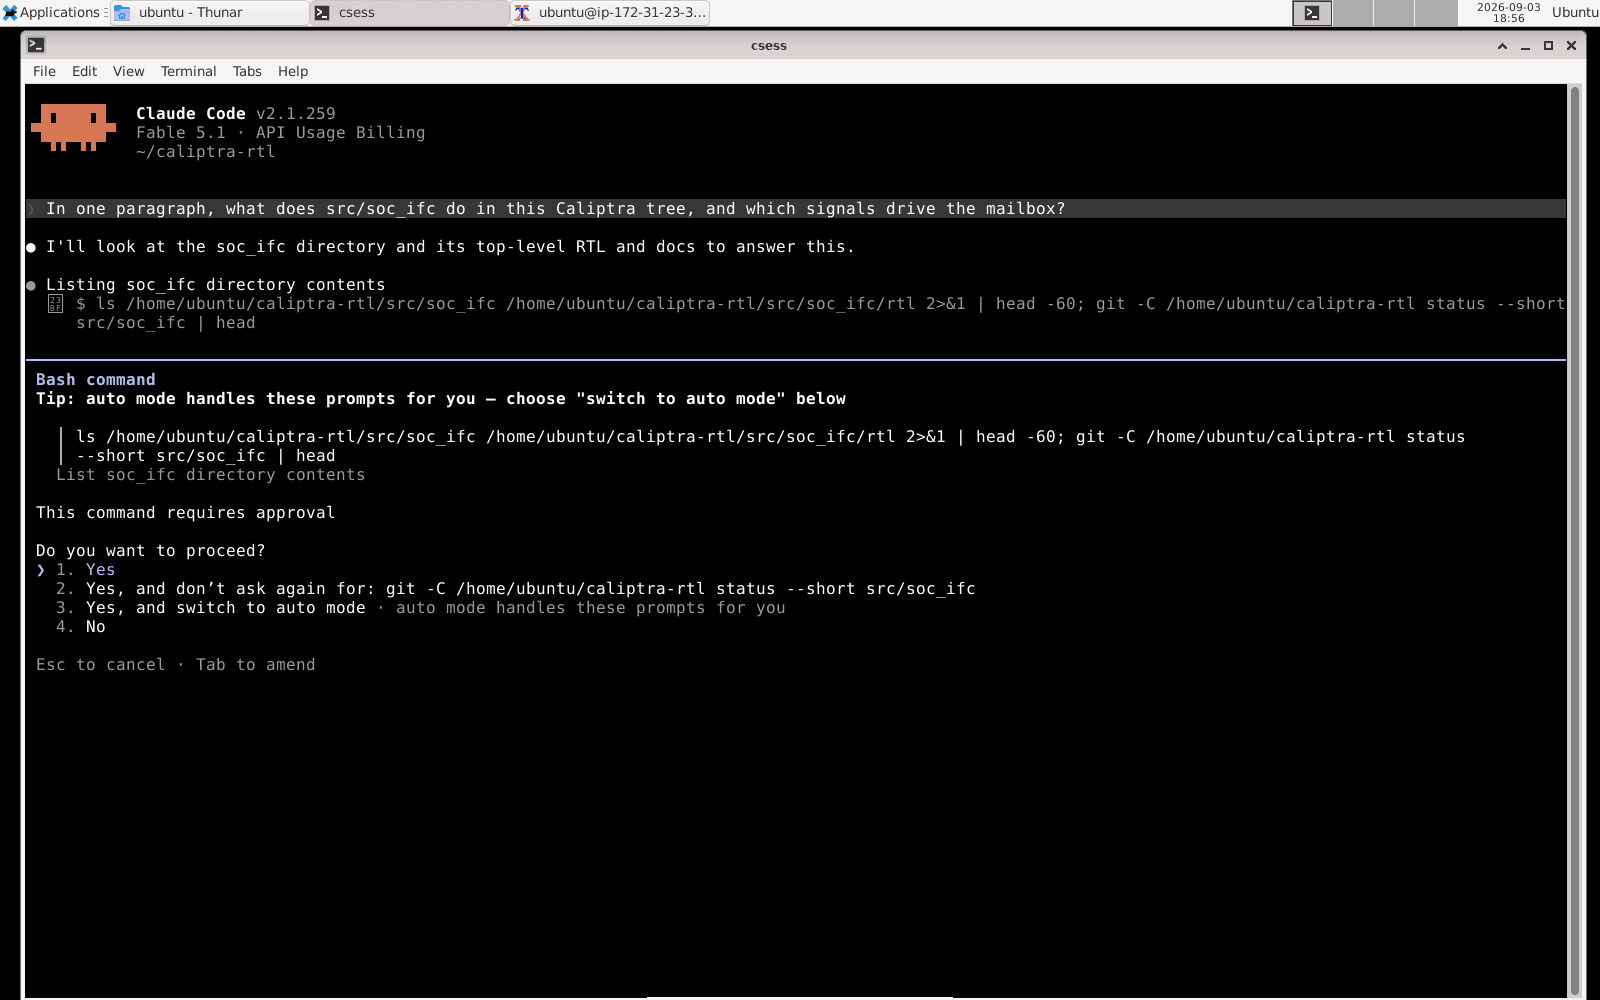This screenshot has height=1000, width=1600.
Task: Click "I'll look at the soc_ifc directory" response line
Action: [450, 247]
